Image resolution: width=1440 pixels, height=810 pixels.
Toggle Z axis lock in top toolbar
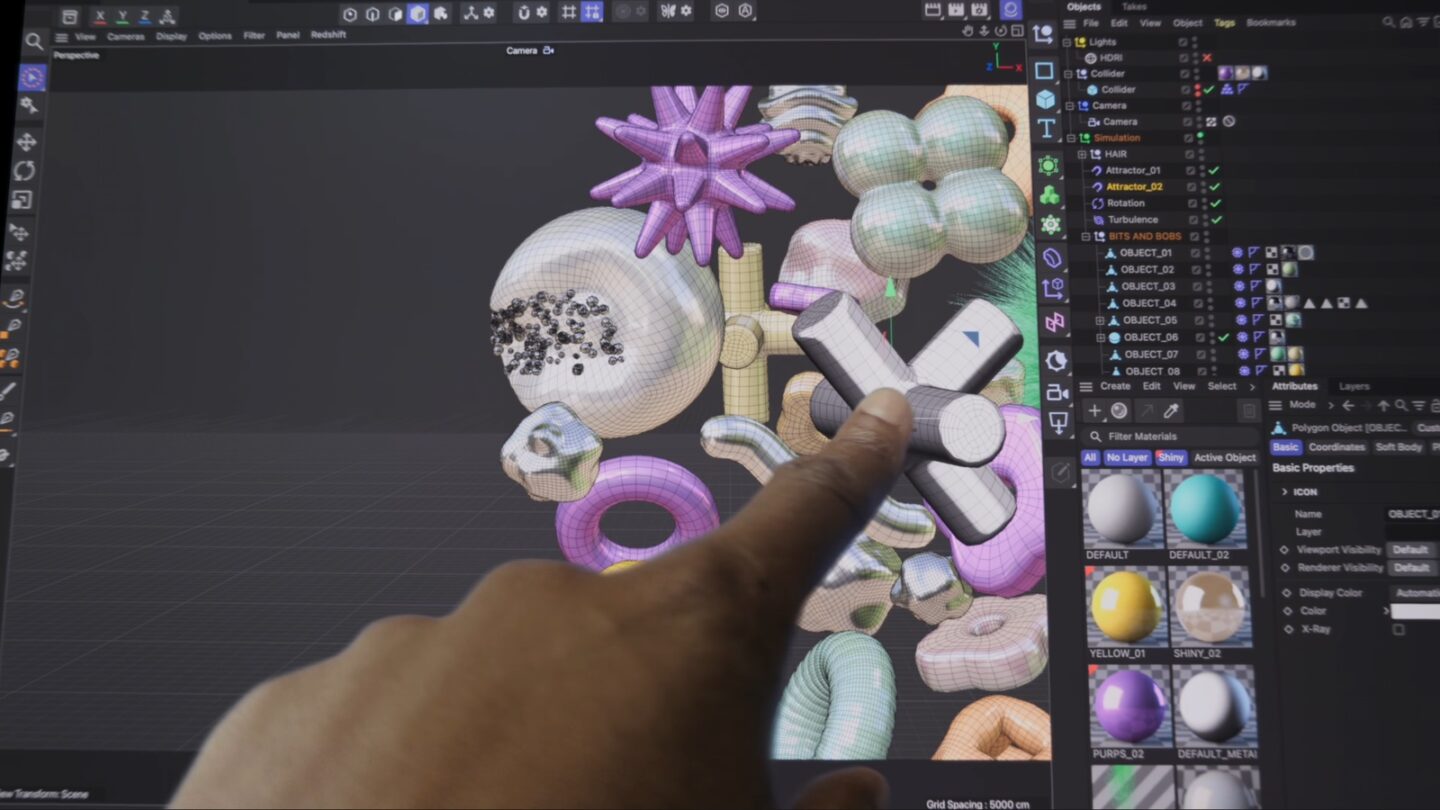point(144,16)
